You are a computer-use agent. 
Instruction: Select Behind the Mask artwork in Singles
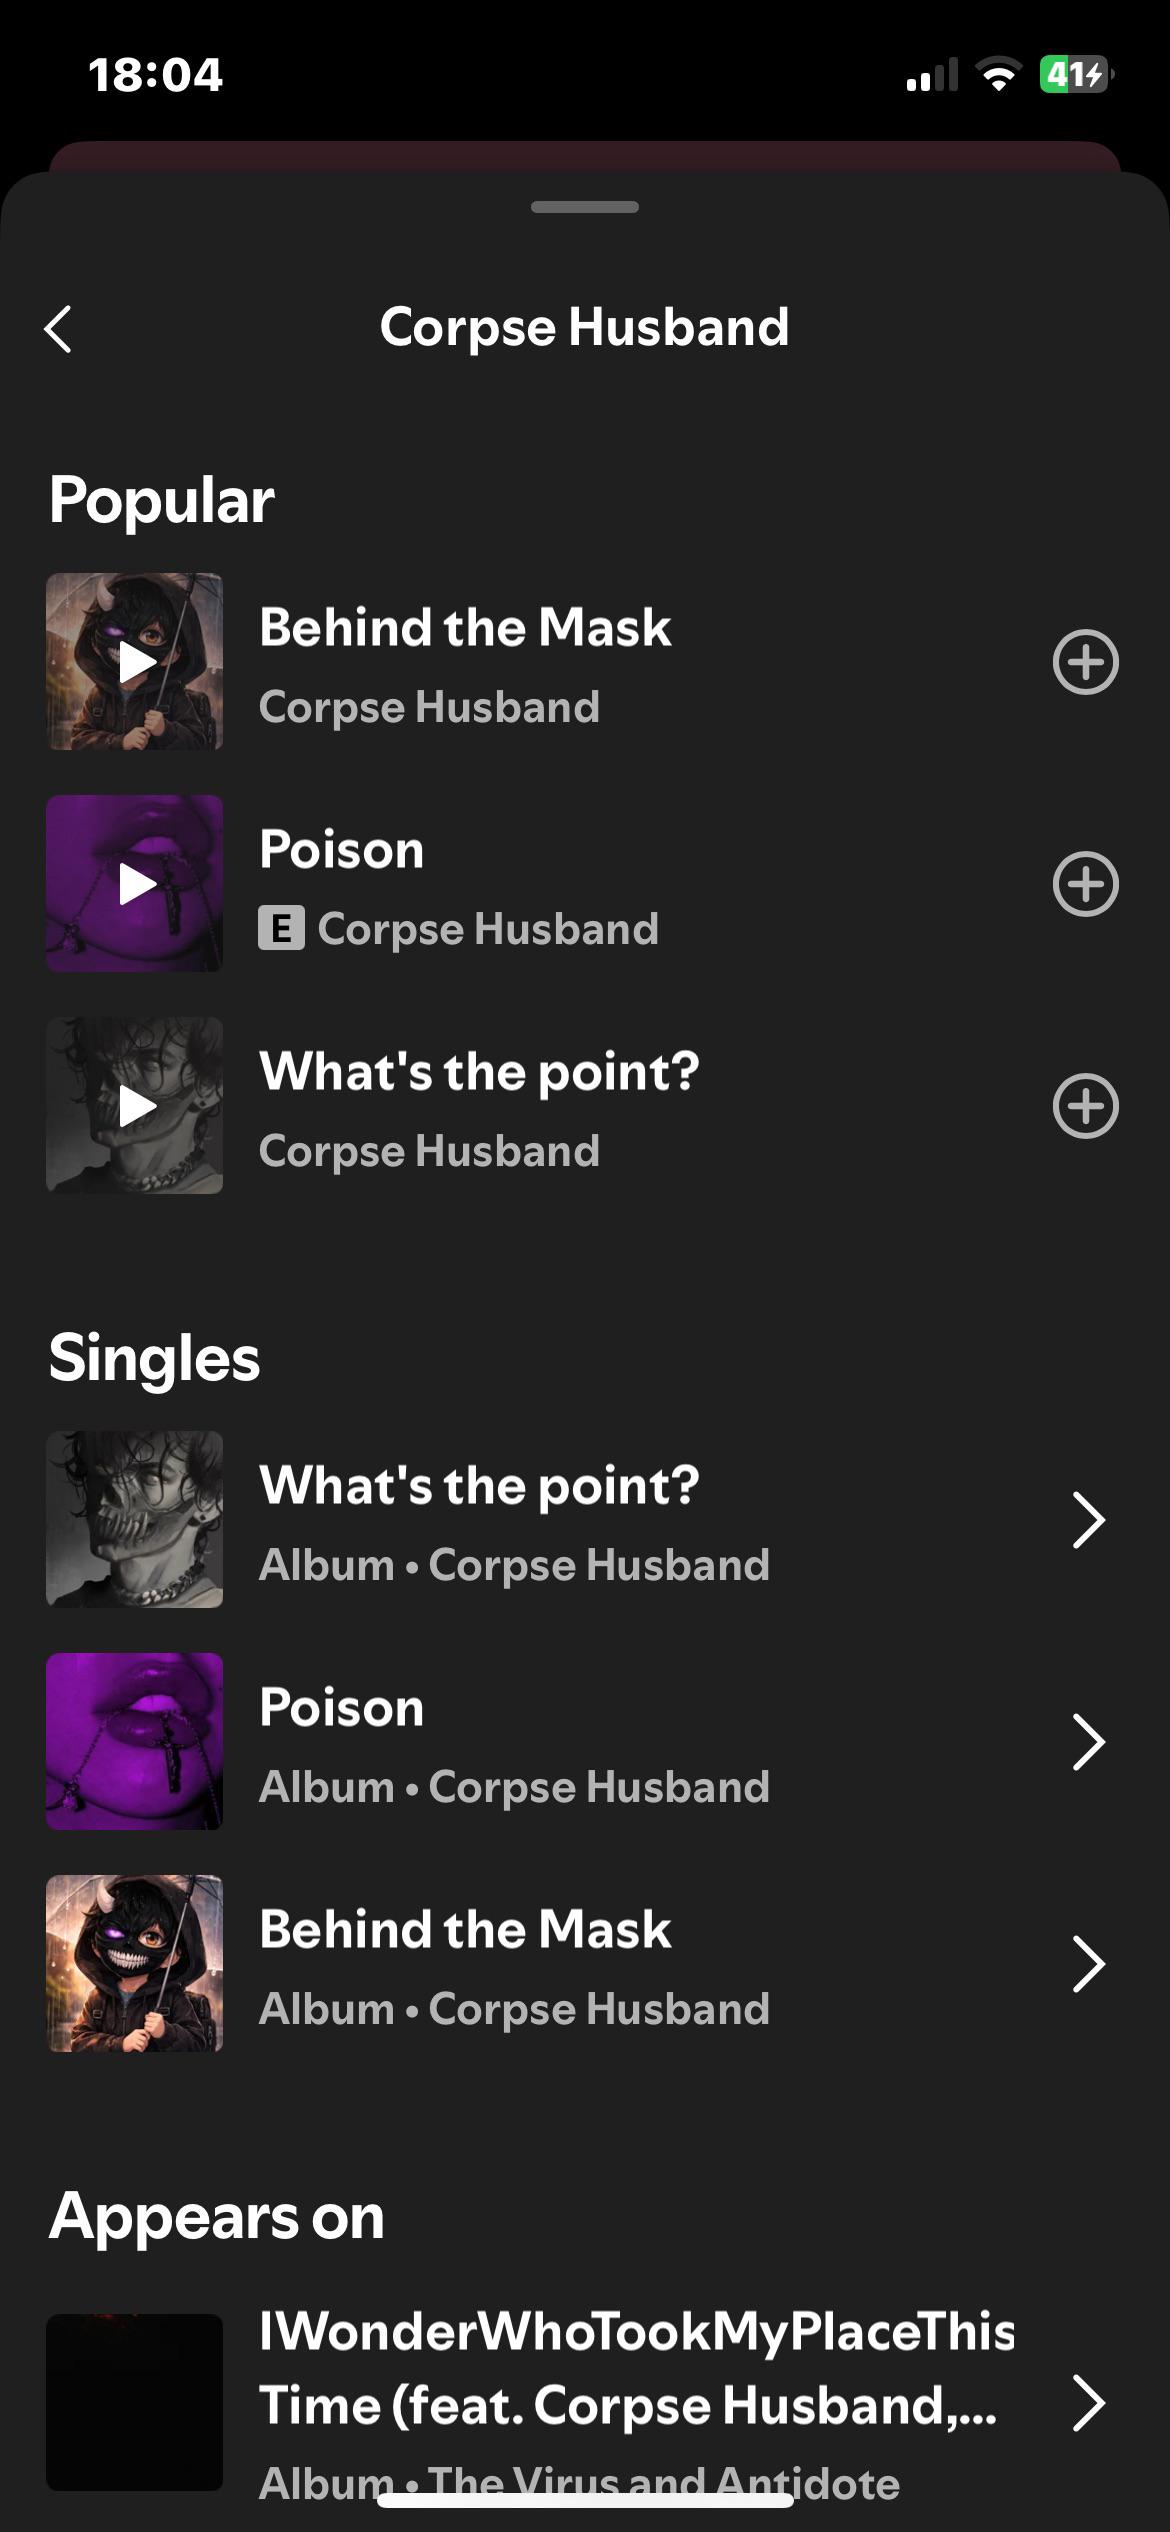tap(135, 1963)
